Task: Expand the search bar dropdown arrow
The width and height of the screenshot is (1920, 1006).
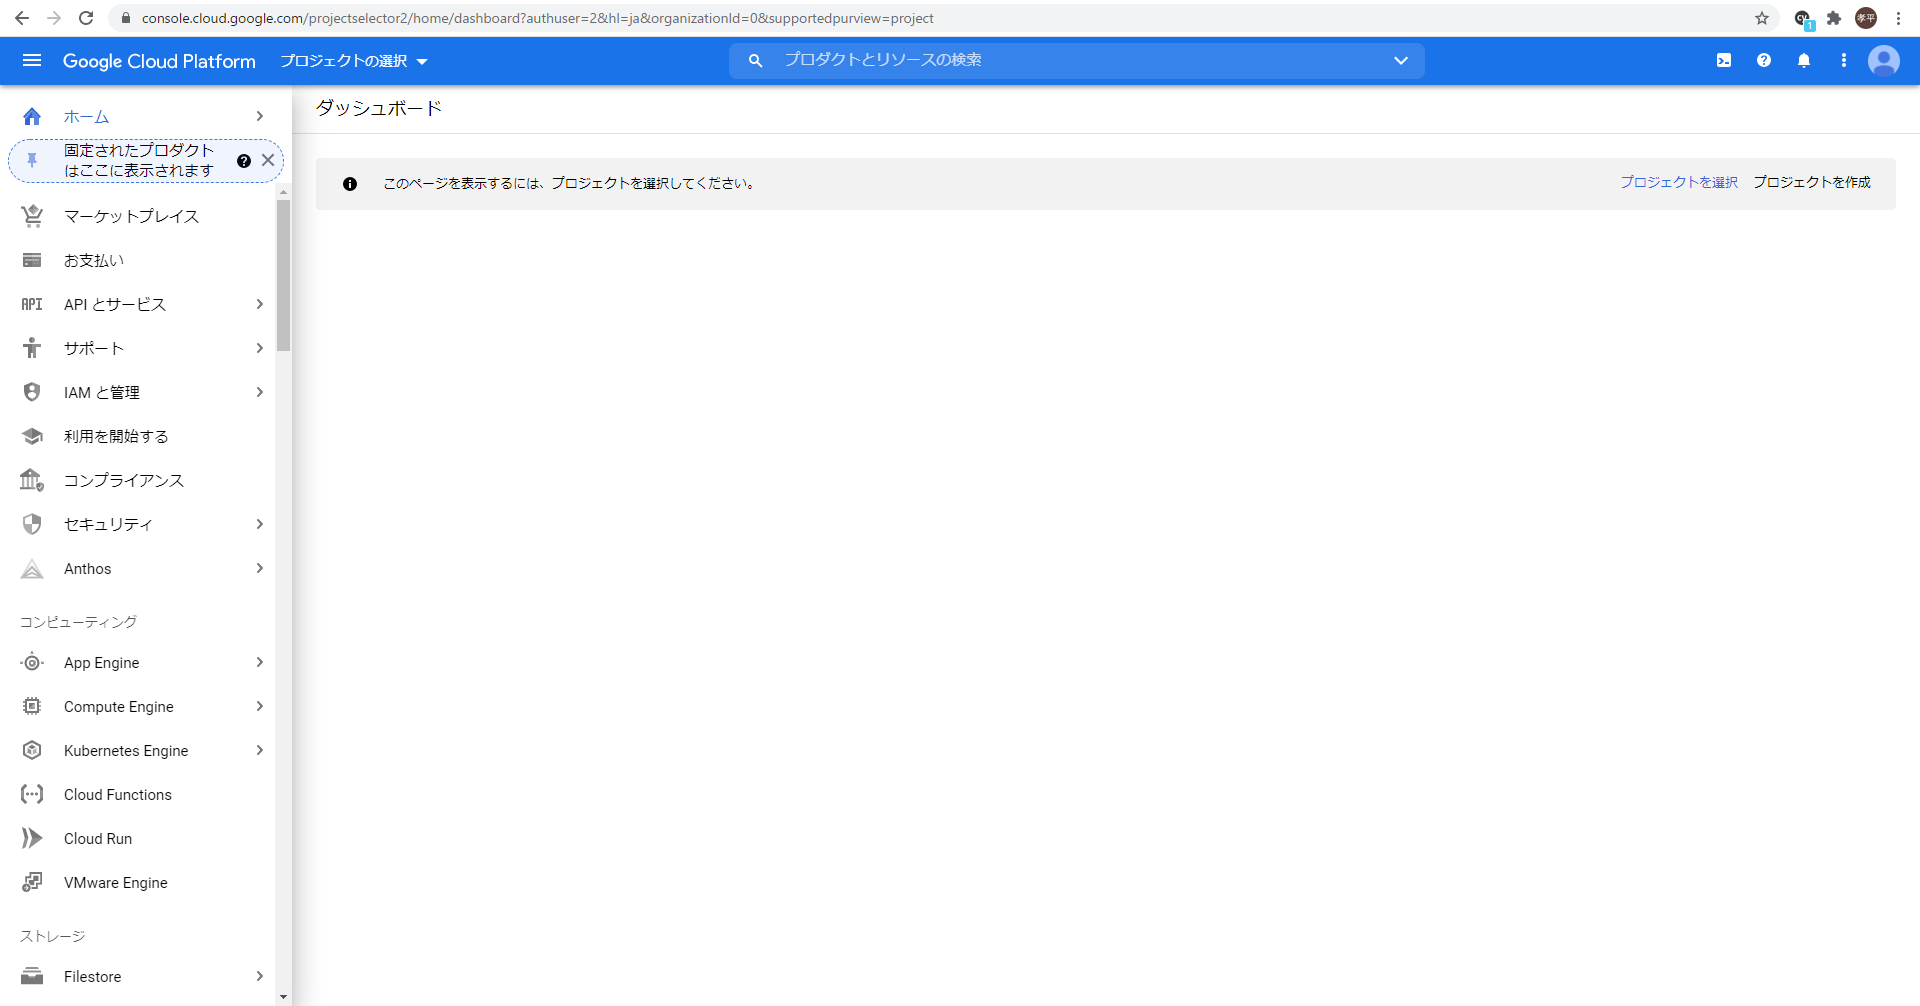Action: pyautogui.click(x=1401, y=61)
